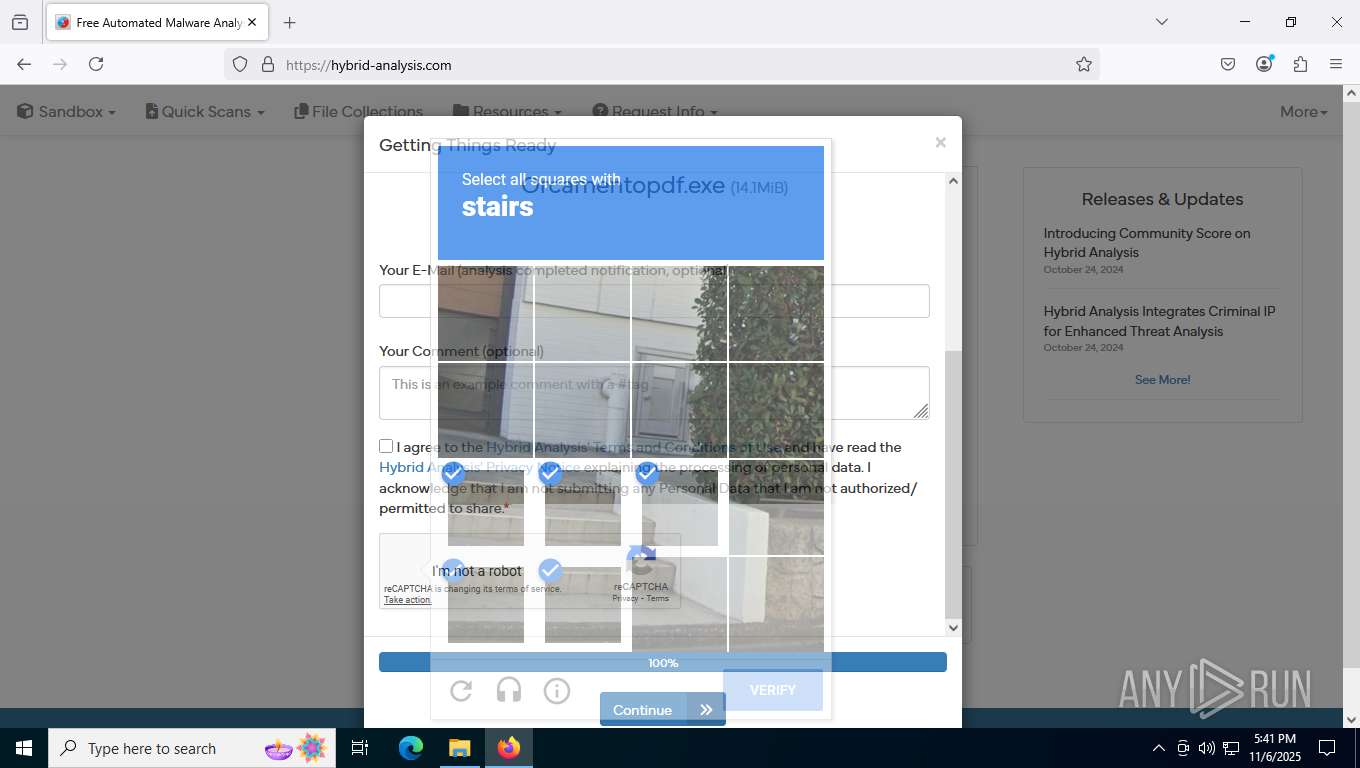The image size is (1360, 768).
Task: Open the Quick Scans dropdown menu
Action: 205,112
